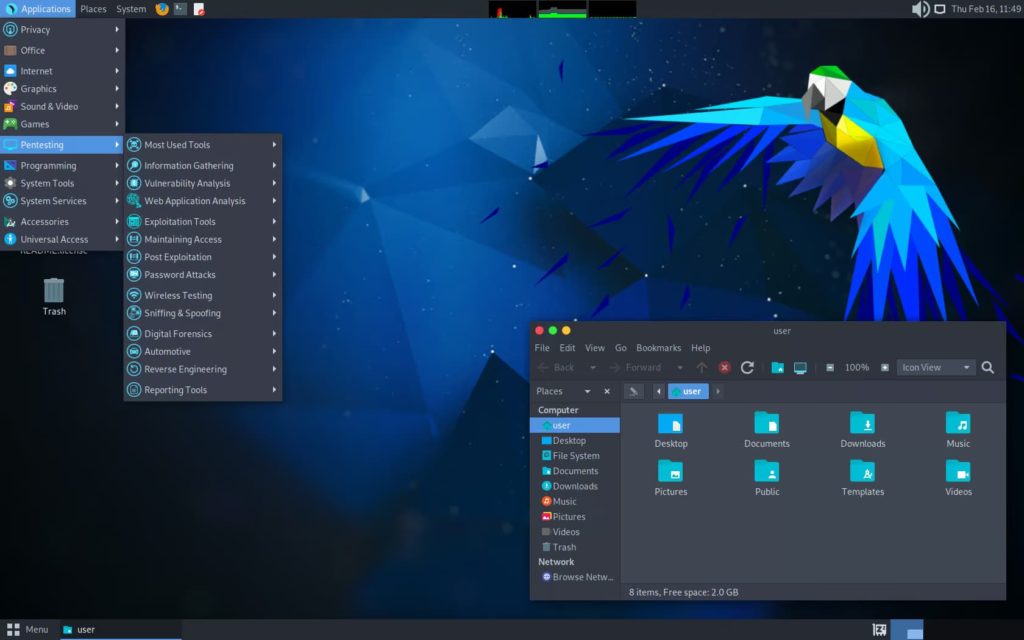The image size is (1024, 640).
Task: Open the Documents folder thumbnail
Action: coord(766,426)
